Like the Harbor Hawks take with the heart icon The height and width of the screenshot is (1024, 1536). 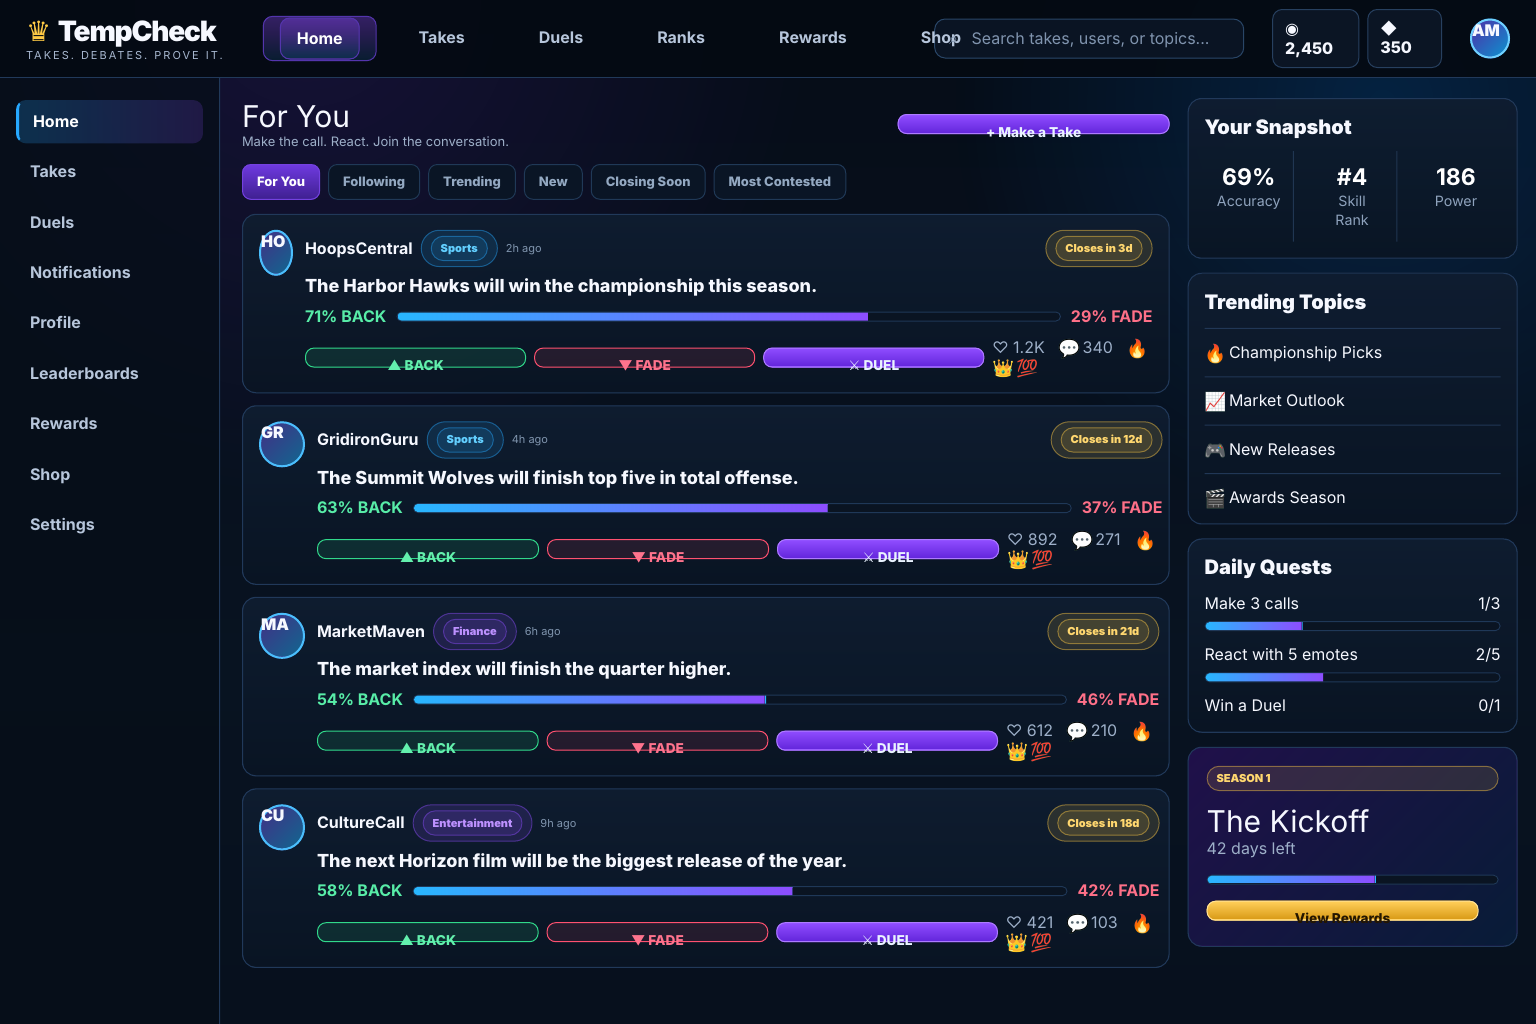[x=1018, y=348]
